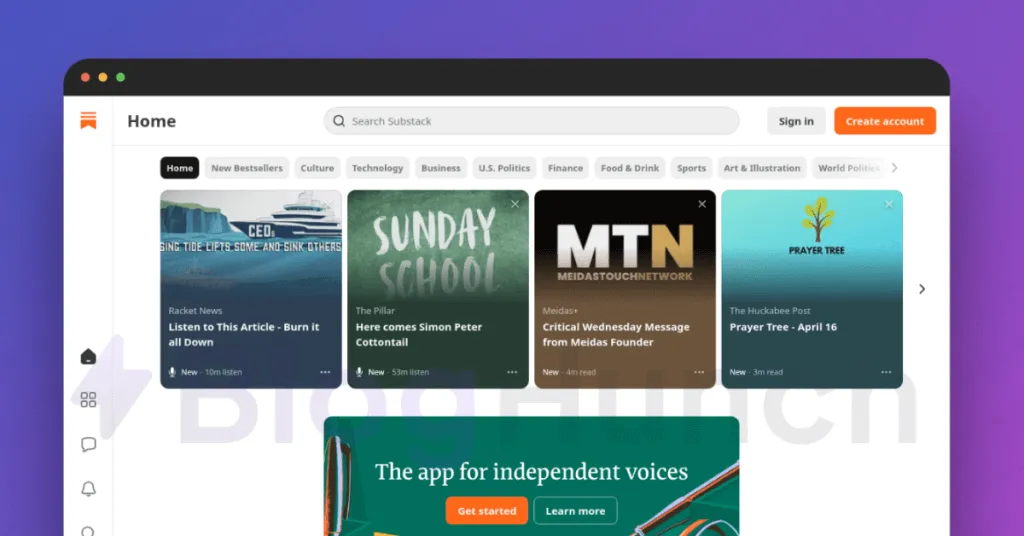Focus the Search Substack field
Viewport: 1024px width, 536px height.
[532, 121]
